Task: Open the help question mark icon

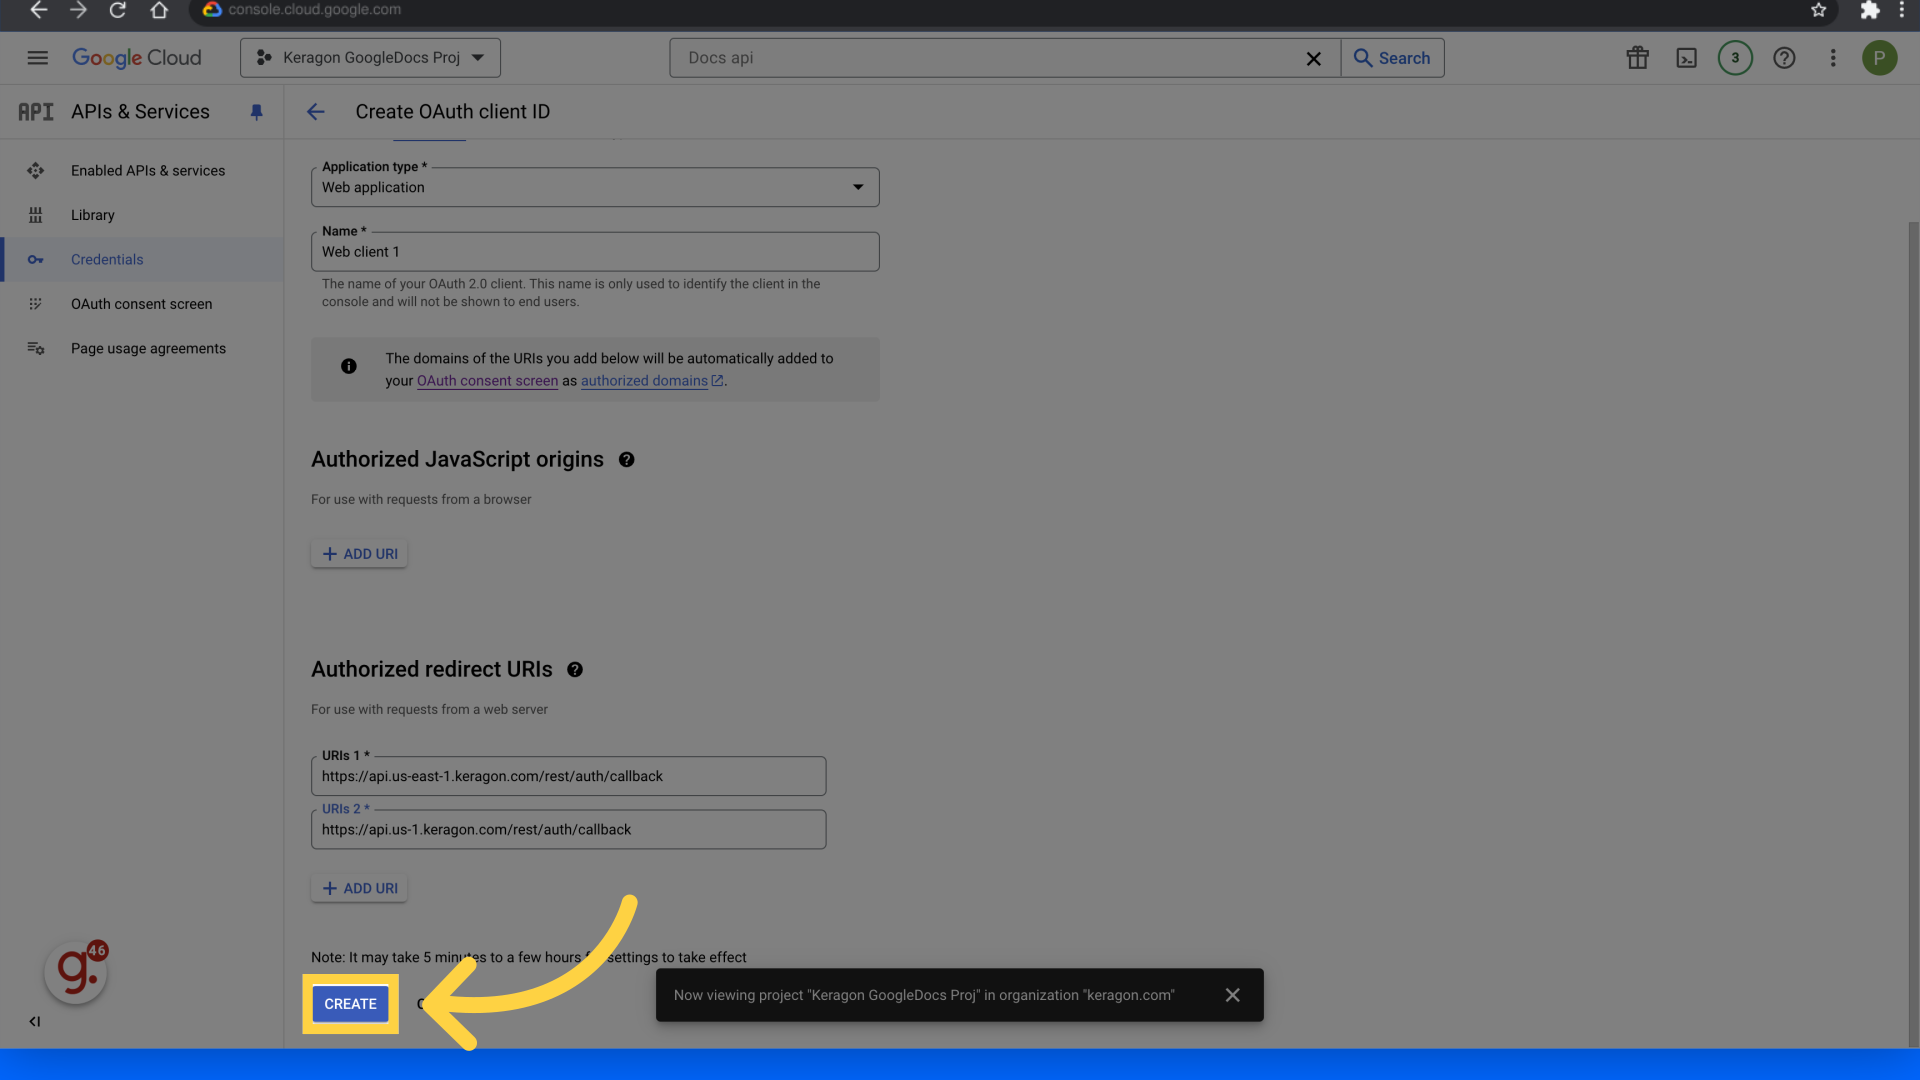Action: pos(1784,58)
